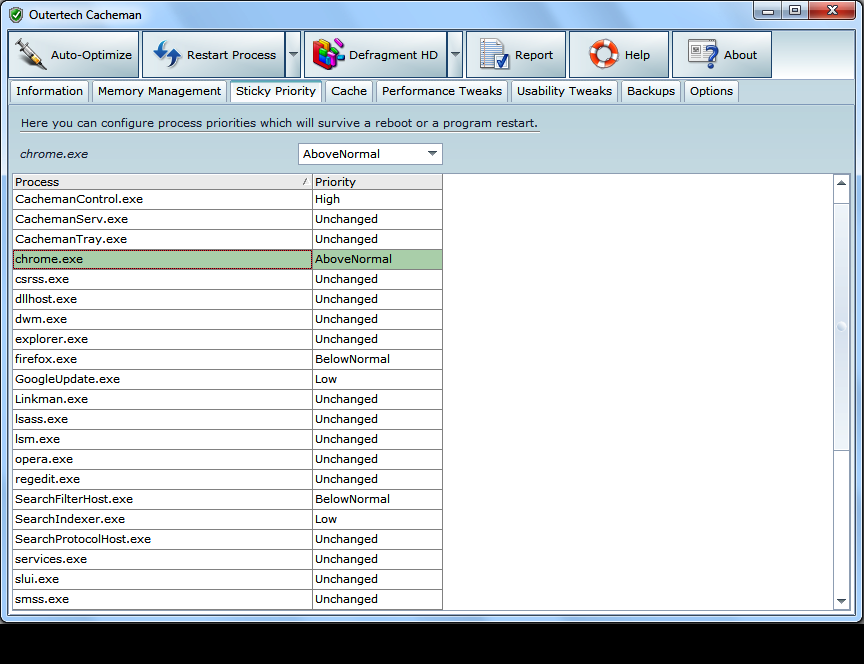
Task: Click the Low priority cell for GoogleUpdate.exe
Action: [377, 379]
